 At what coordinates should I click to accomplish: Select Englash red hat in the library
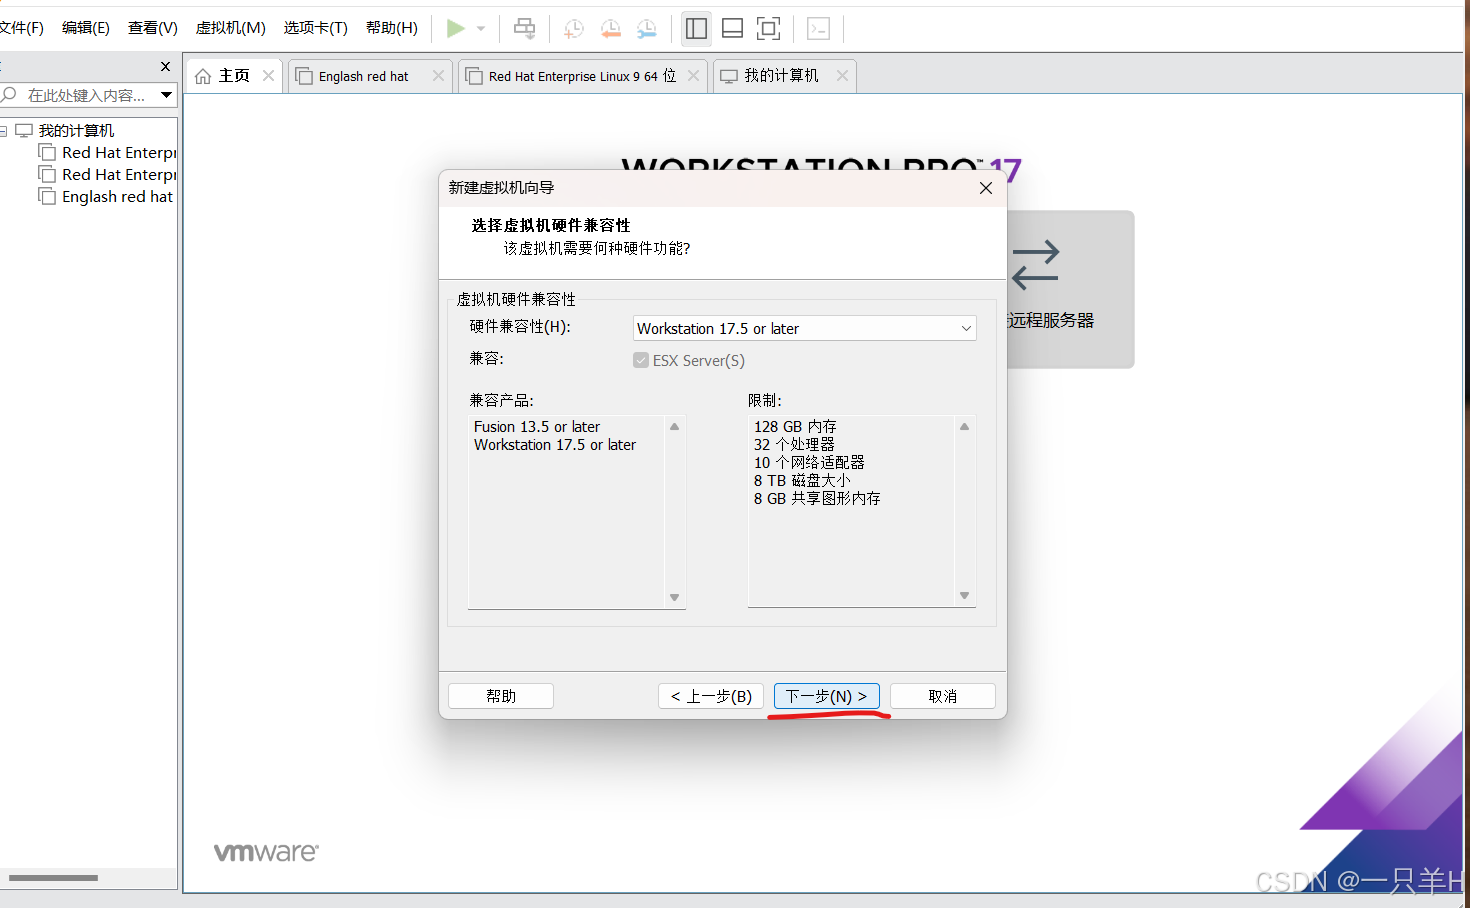(x=117, y=197)
